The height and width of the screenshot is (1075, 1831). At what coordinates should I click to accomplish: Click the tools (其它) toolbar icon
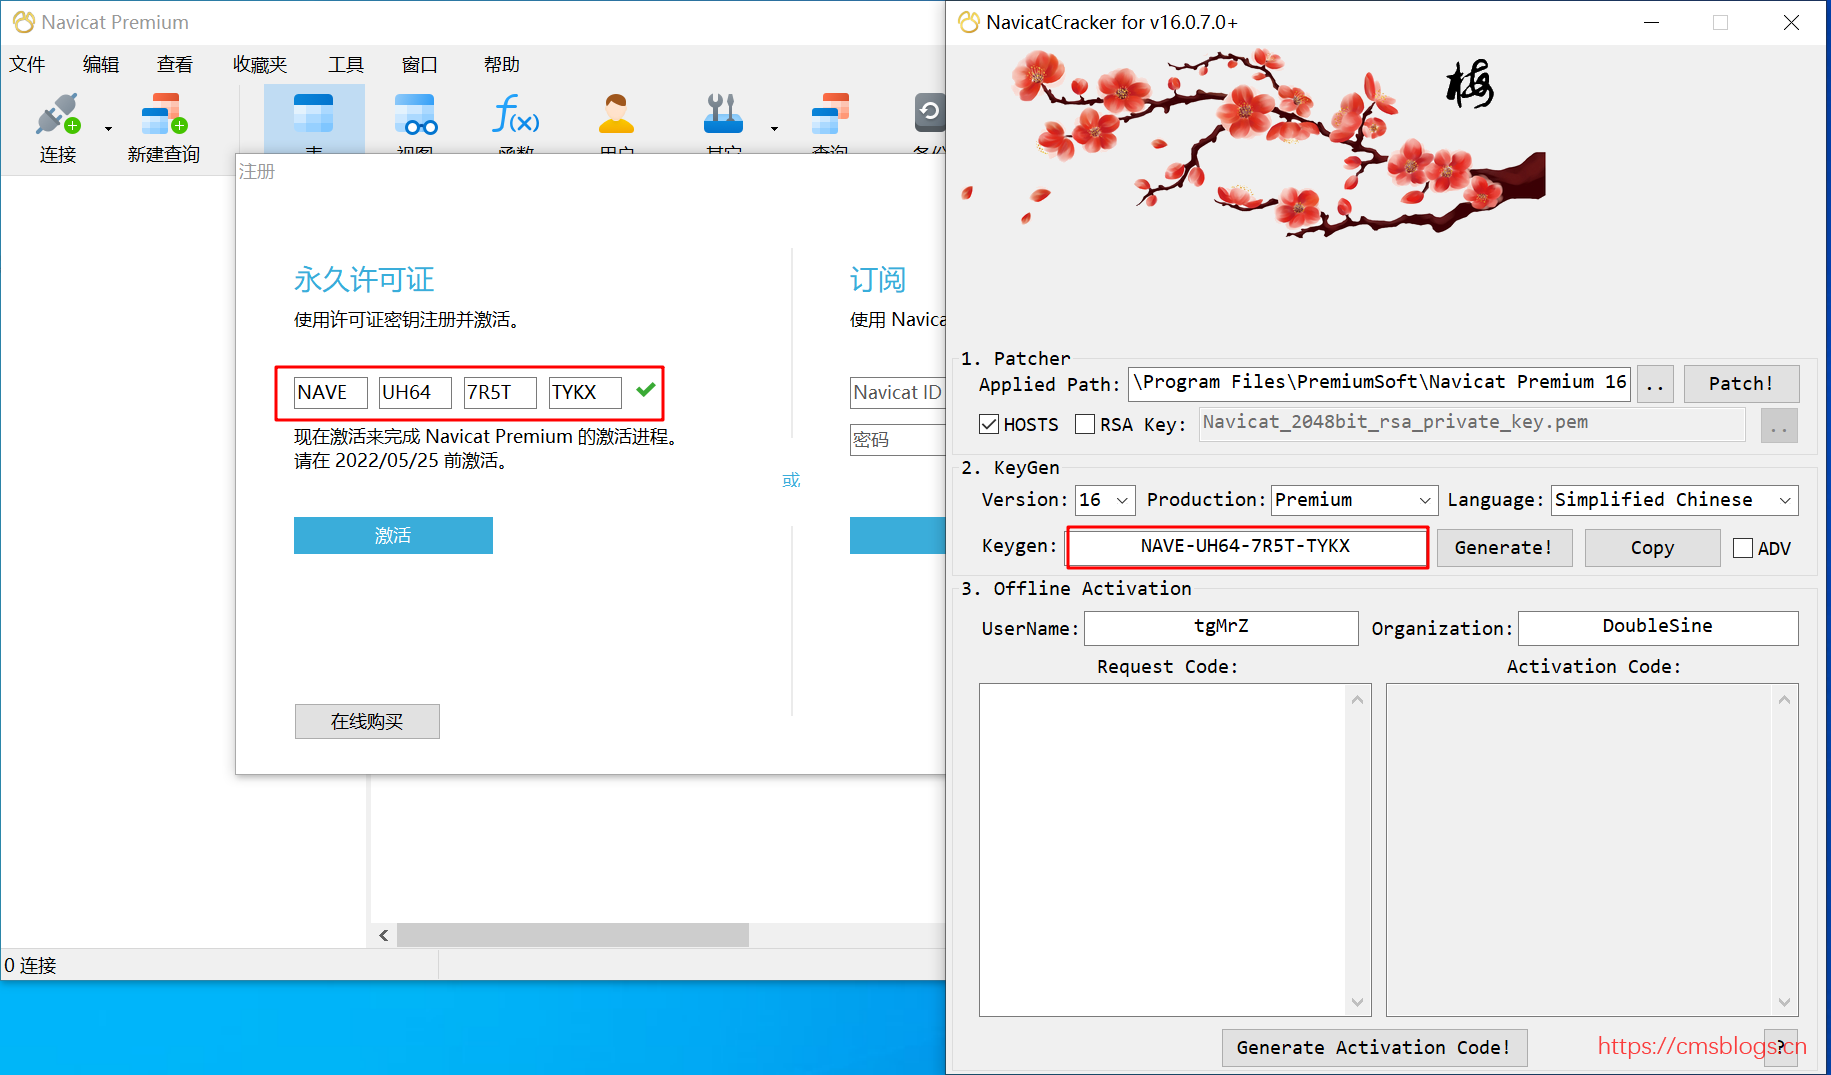point(723,114)
